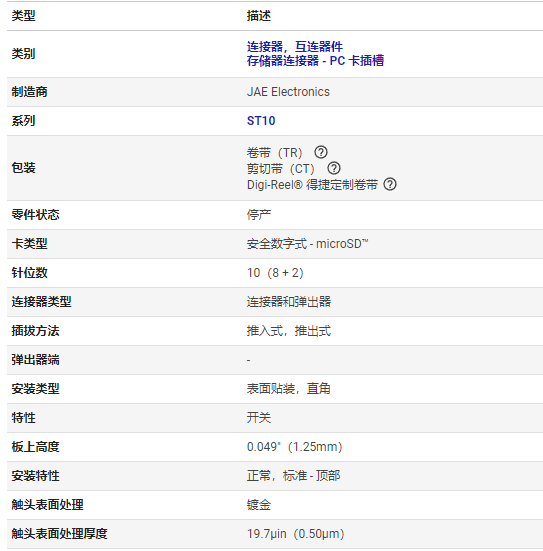The image size is (543, 551).
Task: Select the JAE Electronics manufacturer value
Action: 288,92
